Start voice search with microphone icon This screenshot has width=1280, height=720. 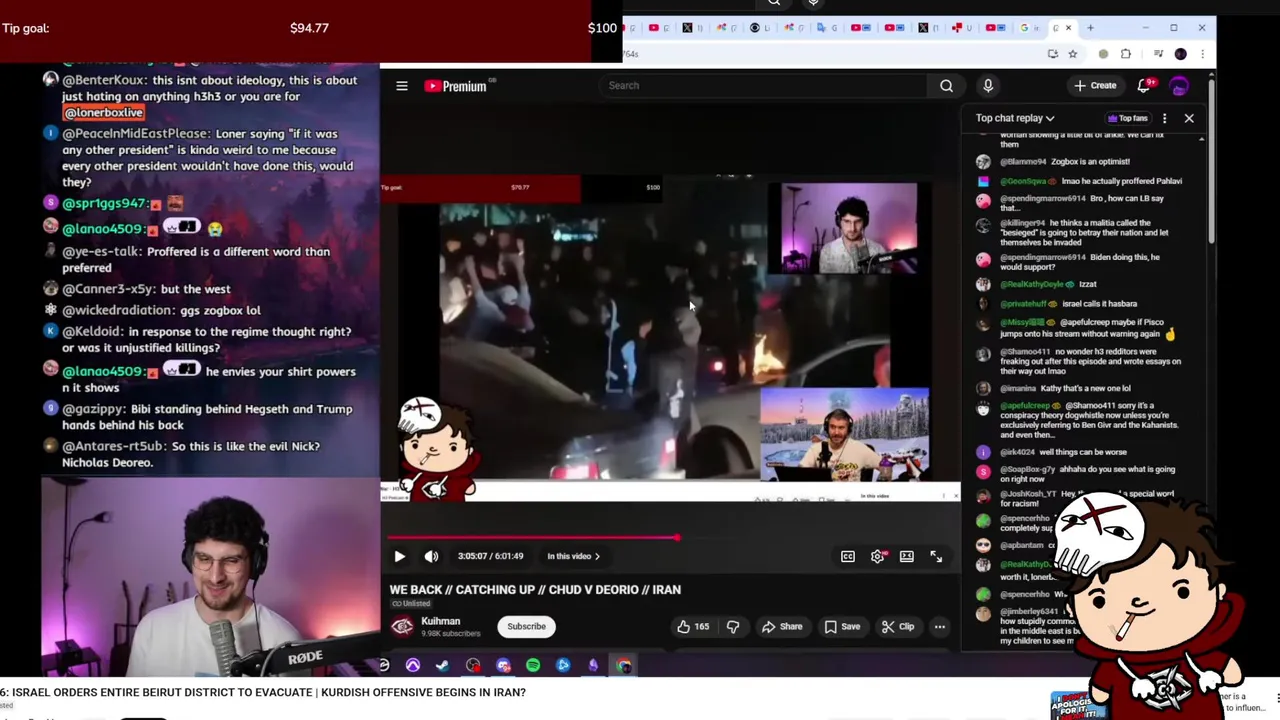pos(988,86)
